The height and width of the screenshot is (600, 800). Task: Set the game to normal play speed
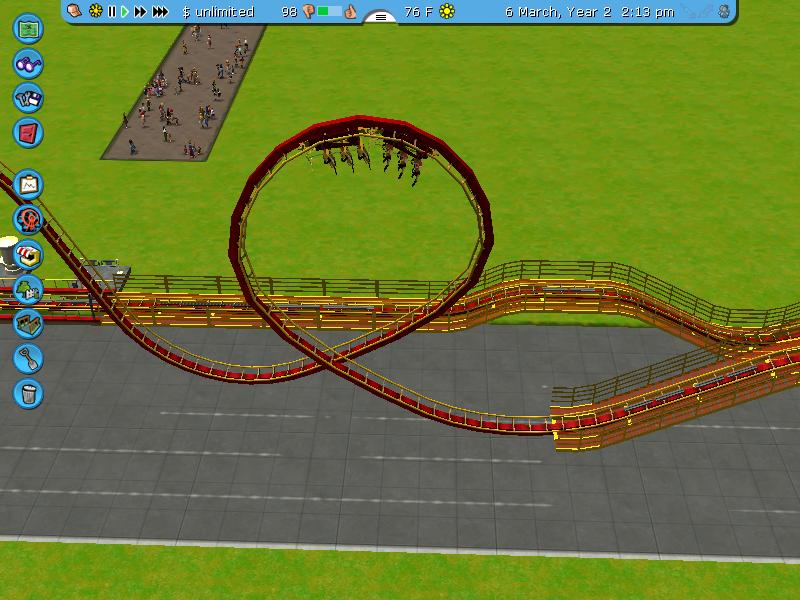(x=124, y=11)
